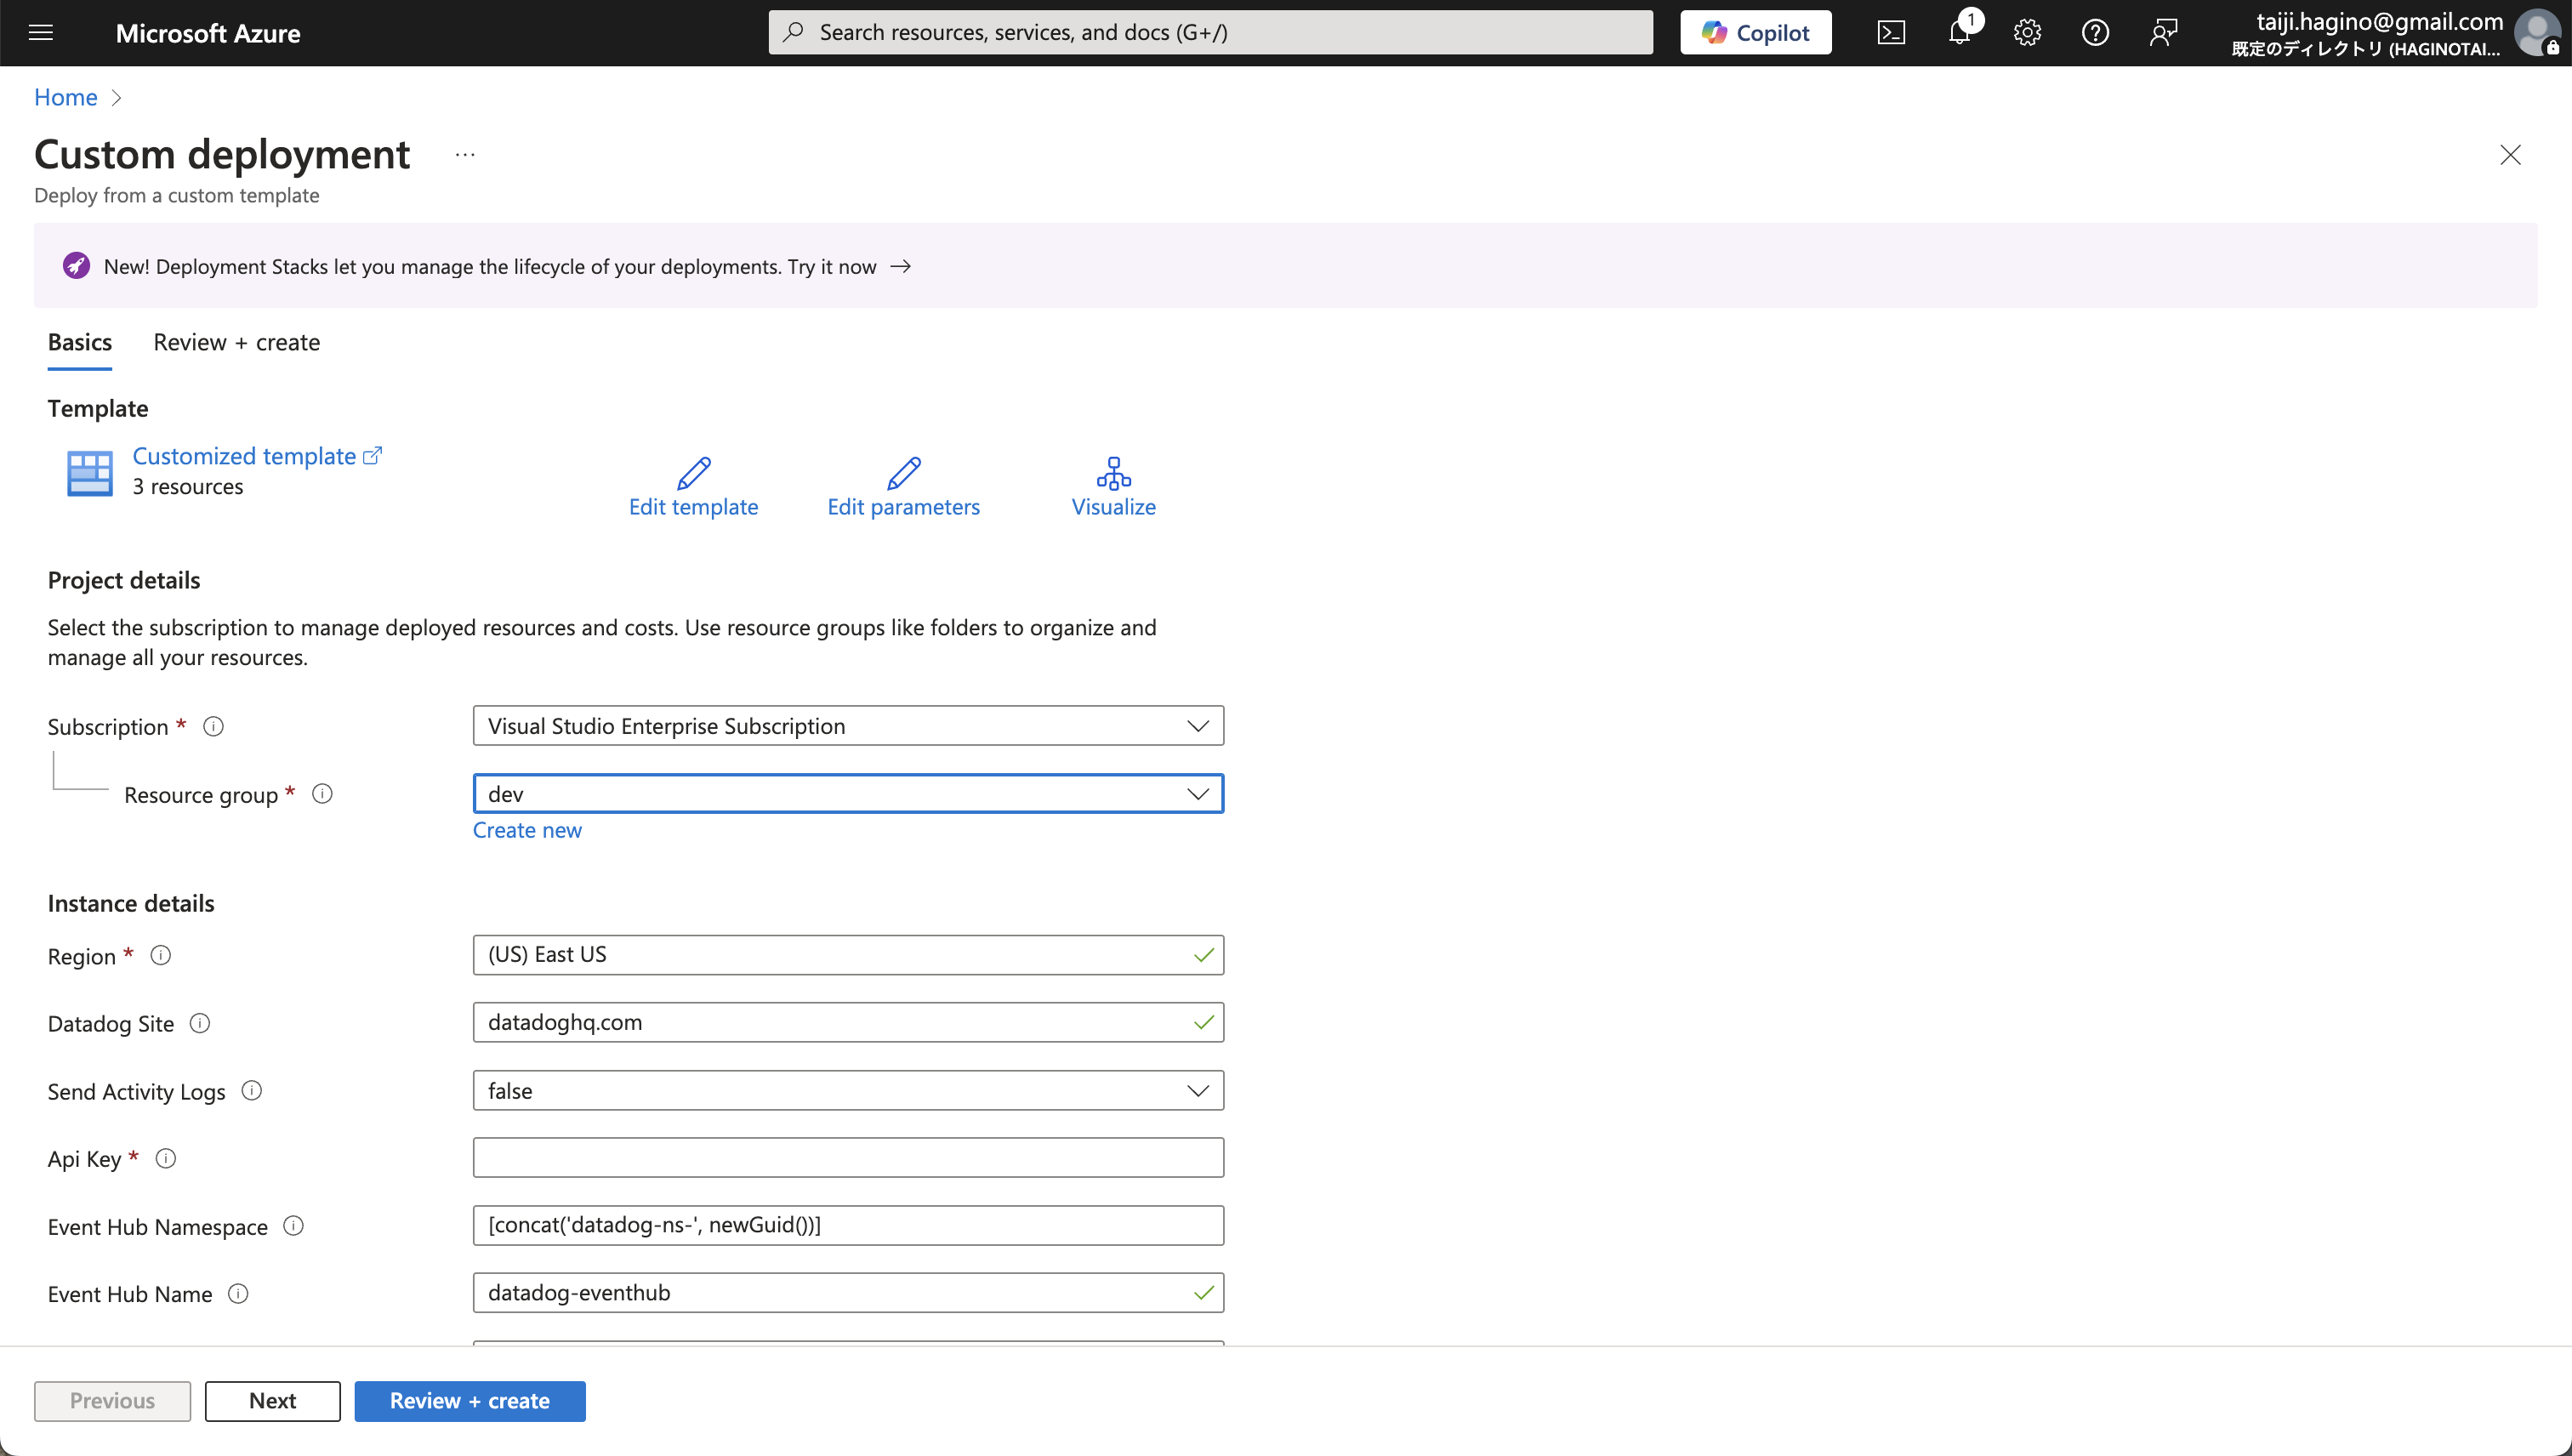Select the Basics tab

point(80,342)
